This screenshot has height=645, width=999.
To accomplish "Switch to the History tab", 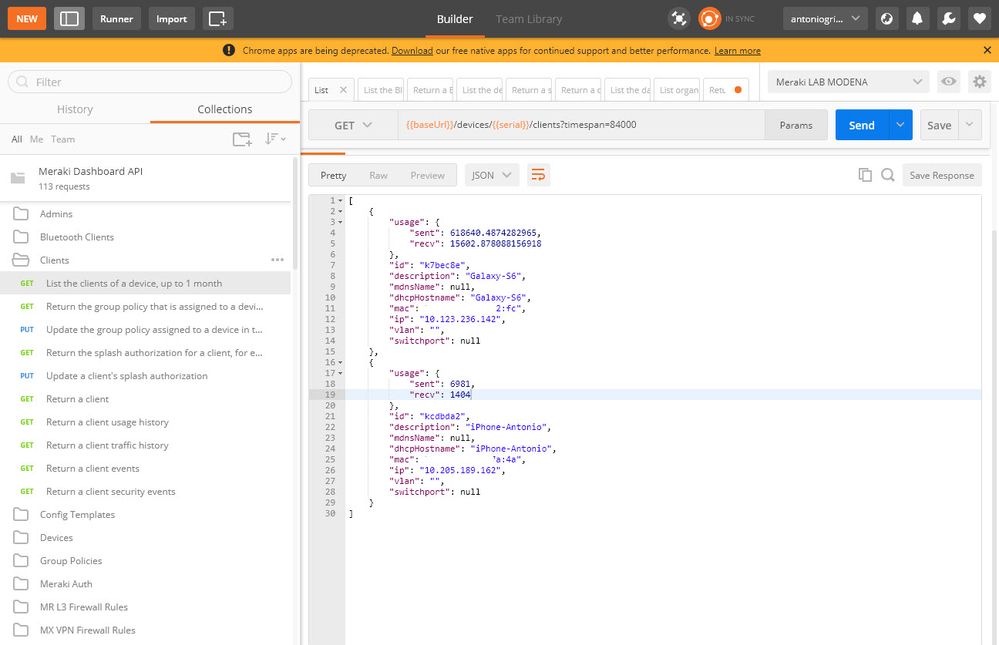I will click(x=75, y=109).
